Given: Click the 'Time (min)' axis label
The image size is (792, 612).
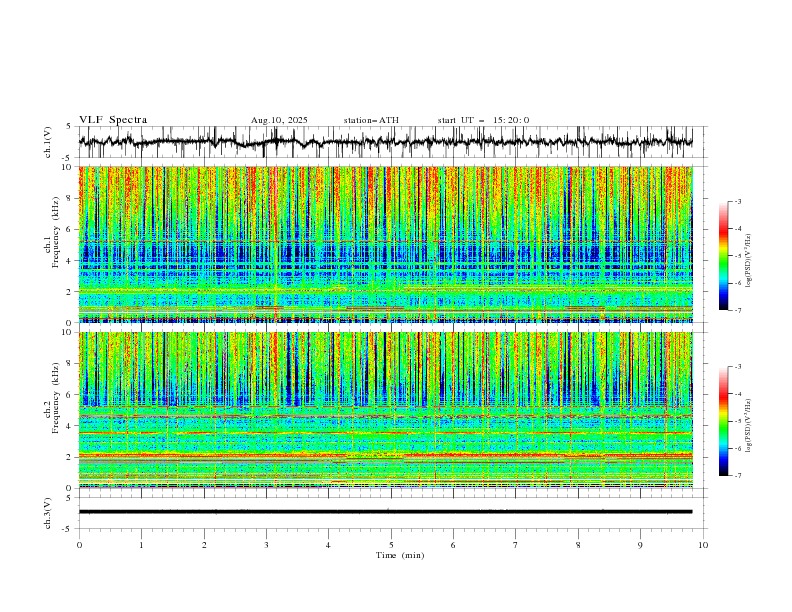Looking at the screenshot, I should tap(400, 555).
